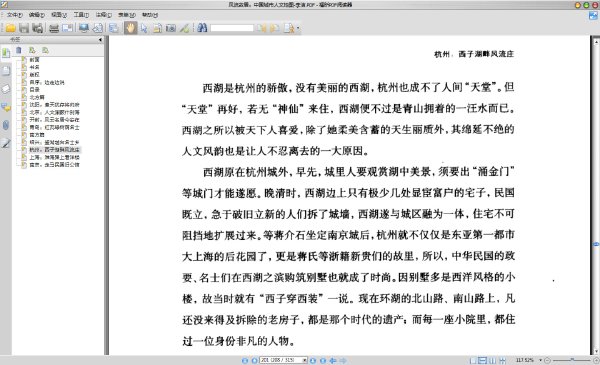Open the Signatures pen panel
The height and width of the screenshot is (365, 600).
pyautogui.click(x=6, y=143)
